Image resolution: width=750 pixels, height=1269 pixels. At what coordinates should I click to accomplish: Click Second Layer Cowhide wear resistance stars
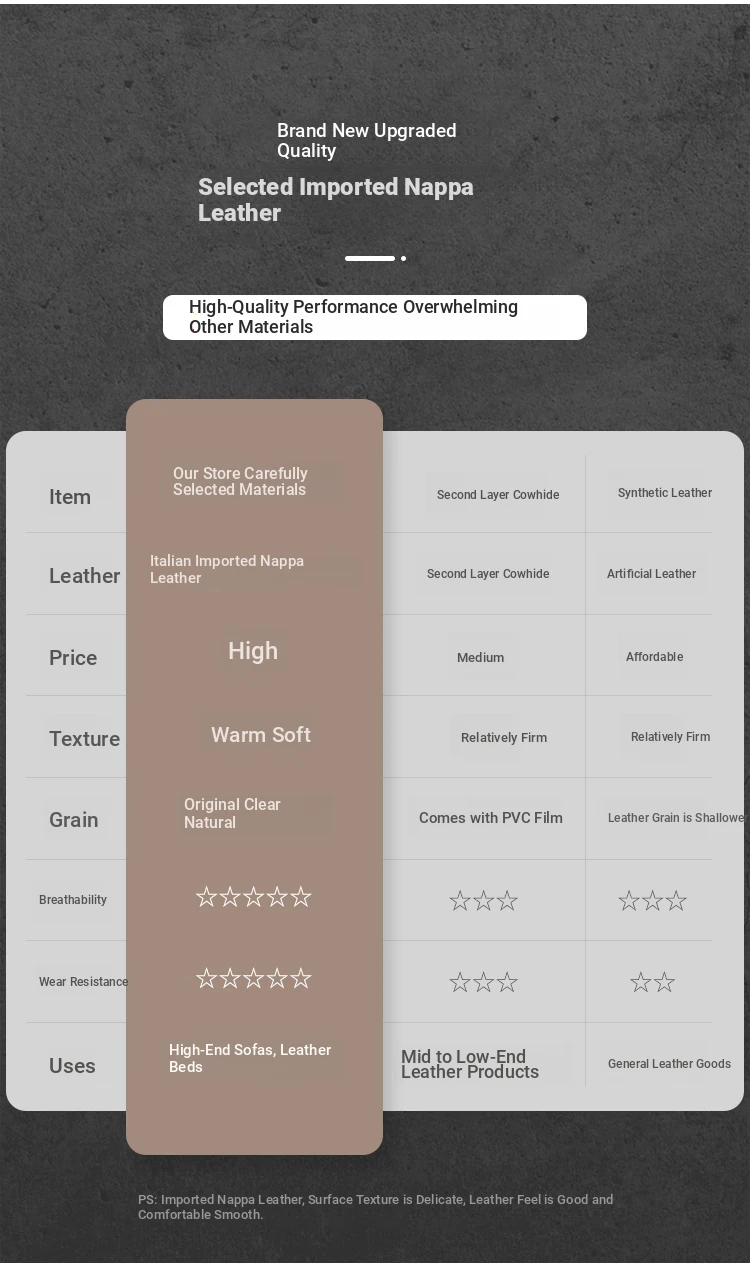pyautogui.click(x=483, y=982)
